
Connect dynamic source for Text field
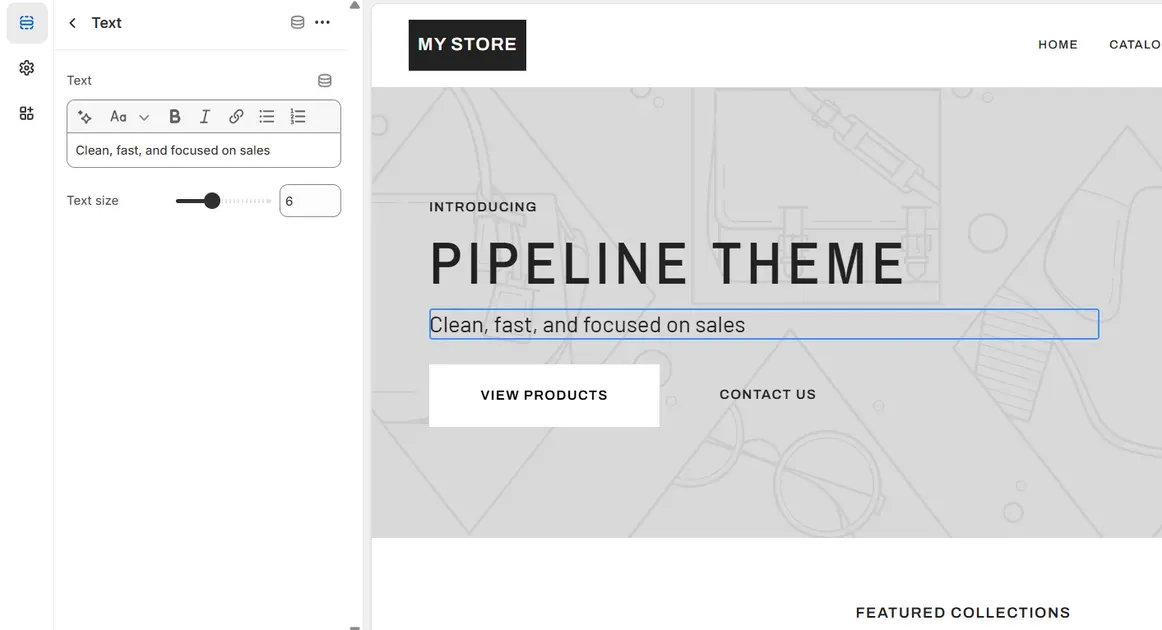click(x=325, y=80)
